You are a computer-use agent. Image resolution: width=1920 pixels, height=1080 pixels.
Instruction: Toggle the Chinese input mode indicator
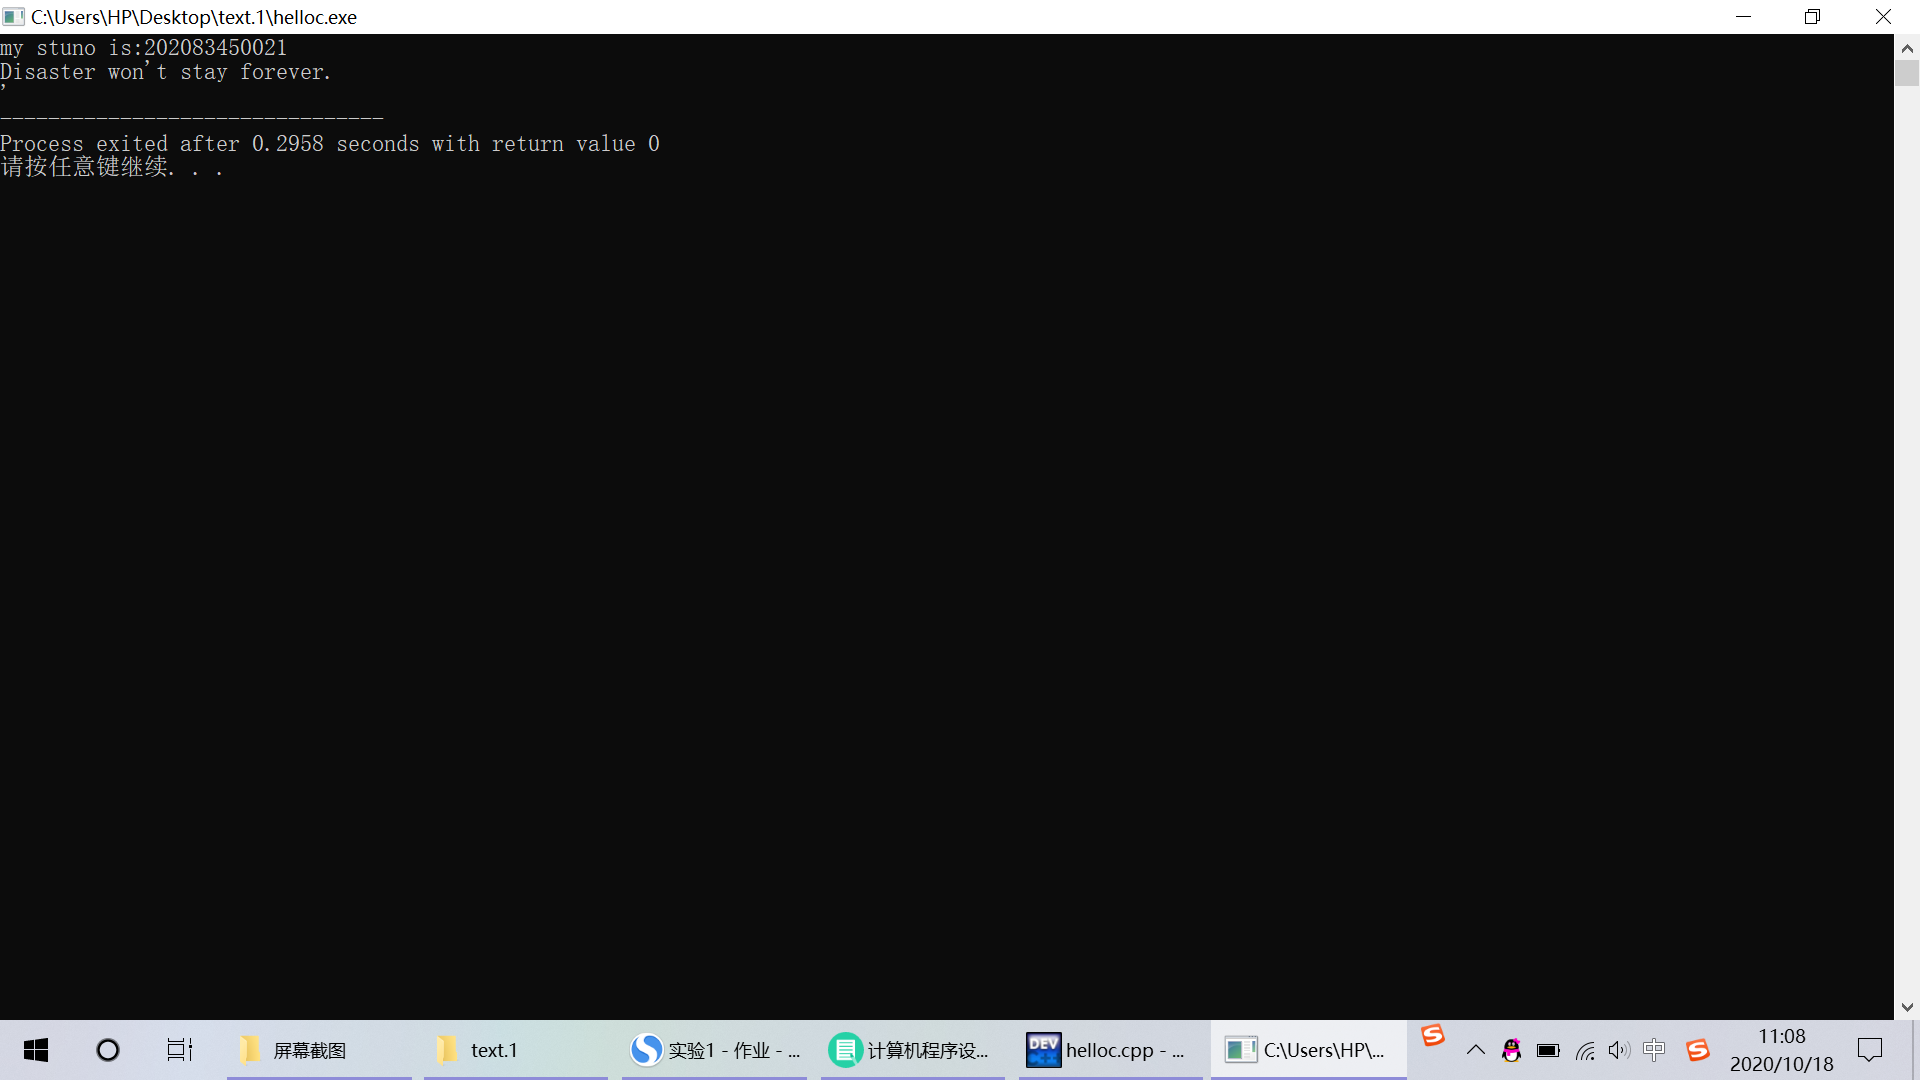coord(1655,1050)
